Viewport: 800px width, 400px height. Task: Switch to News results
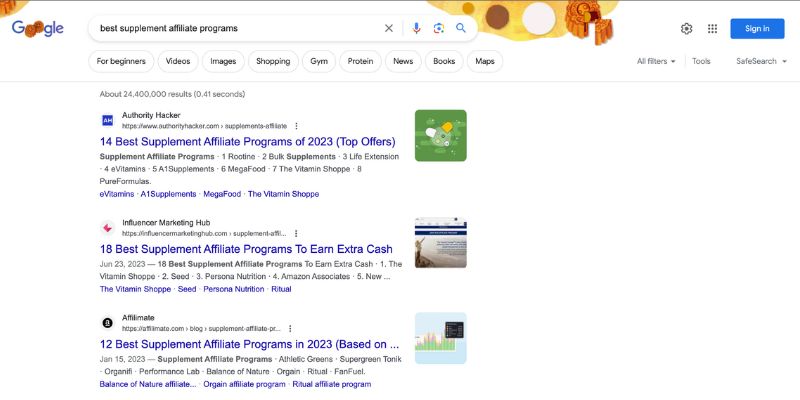403,61
